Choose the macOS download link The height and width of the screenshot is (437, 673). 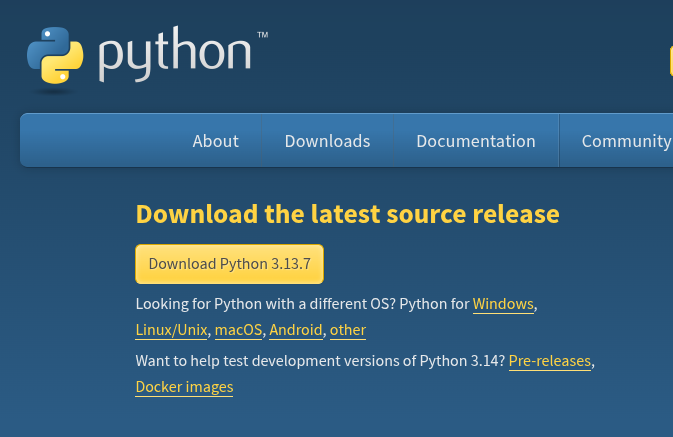point(238,330)
